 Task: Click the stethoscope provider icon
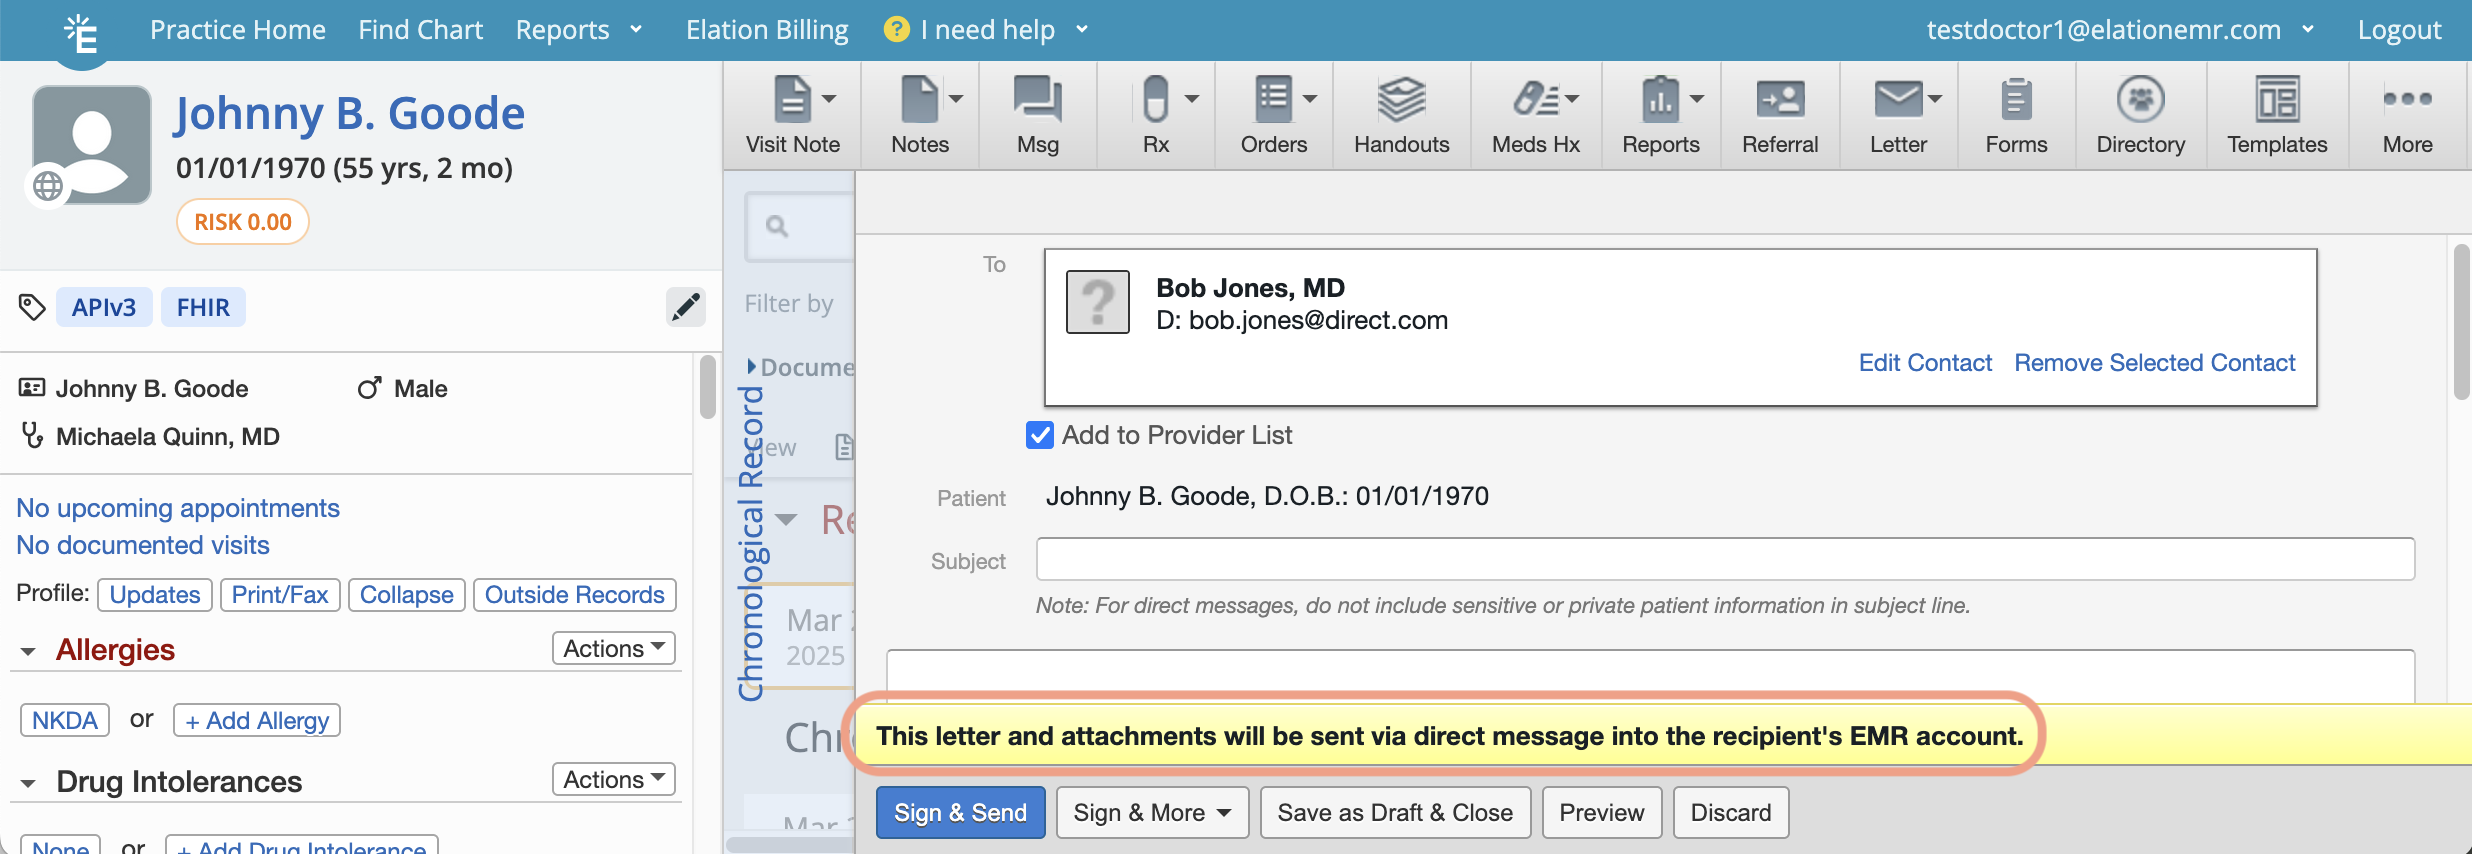tap(32, 436)
